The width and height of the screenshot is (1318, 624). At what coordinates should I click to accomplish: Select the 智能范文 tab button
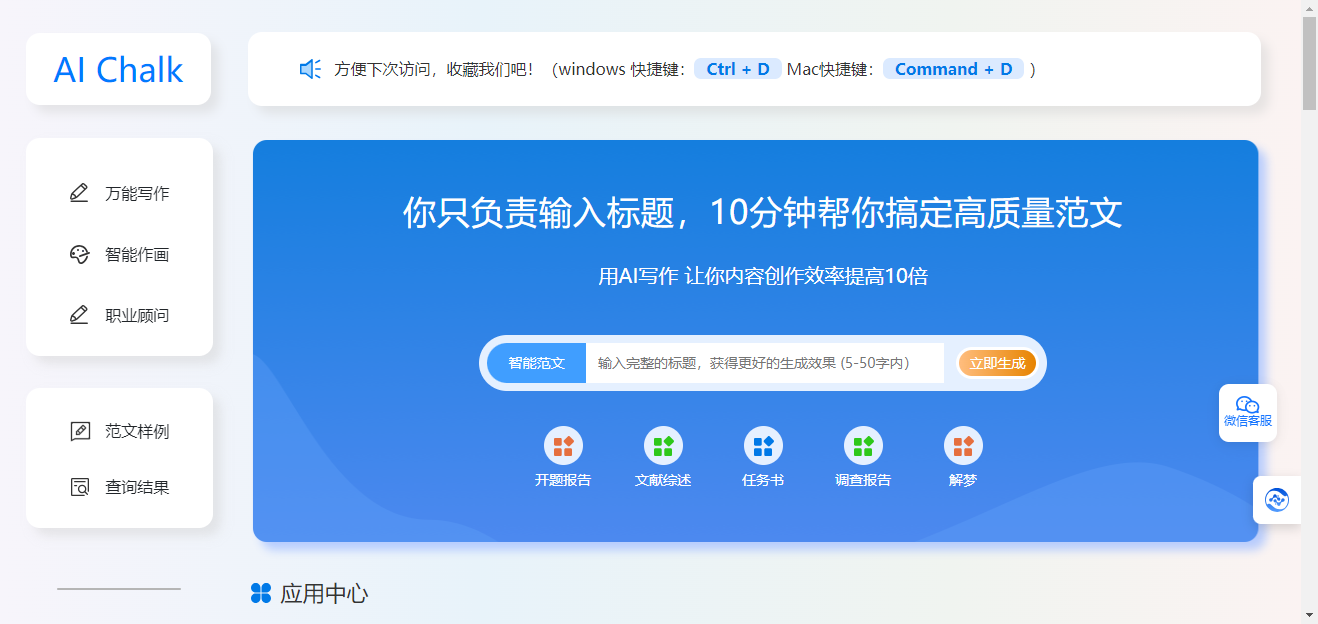[537, 363]
